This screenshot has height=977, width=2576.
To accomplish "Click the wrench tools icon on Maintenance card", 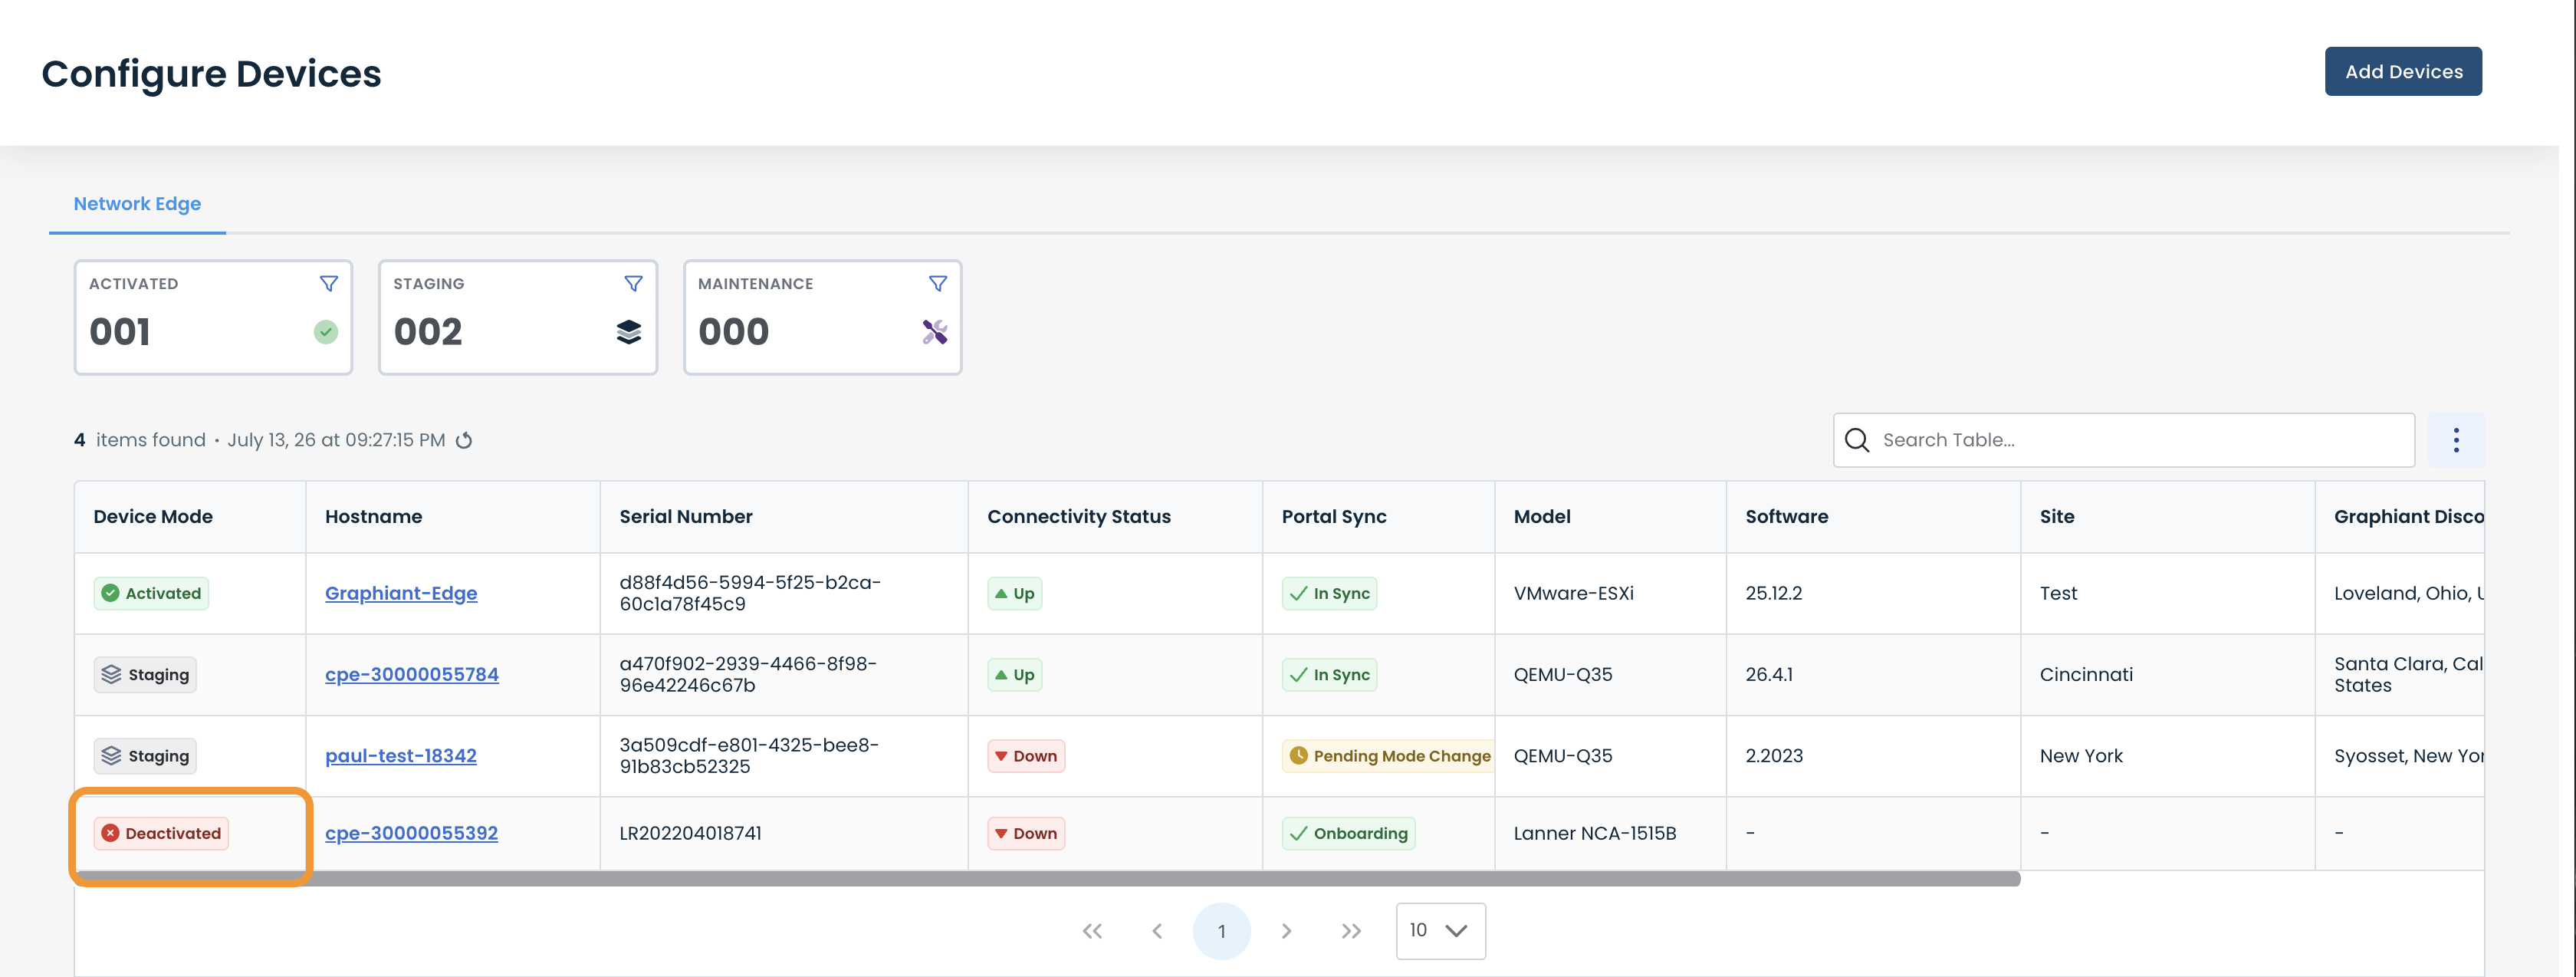I will coord(935,332).
